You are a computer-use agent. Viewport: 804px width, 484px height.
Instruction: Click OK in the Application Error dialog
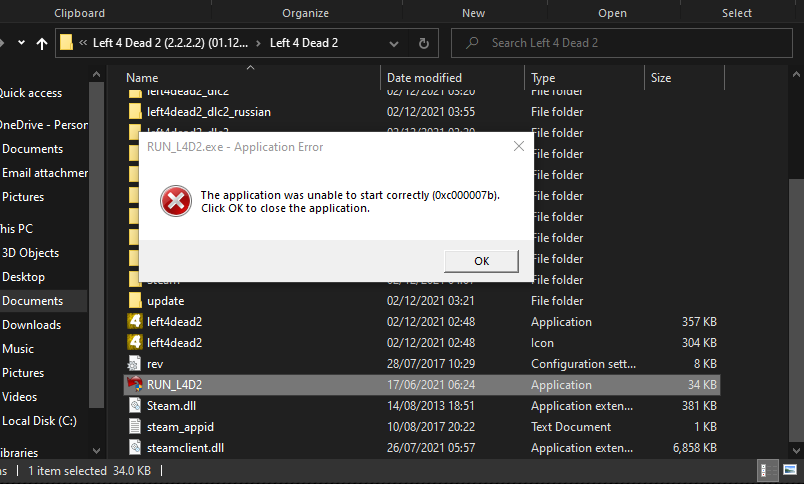click(x=481, y=261)
